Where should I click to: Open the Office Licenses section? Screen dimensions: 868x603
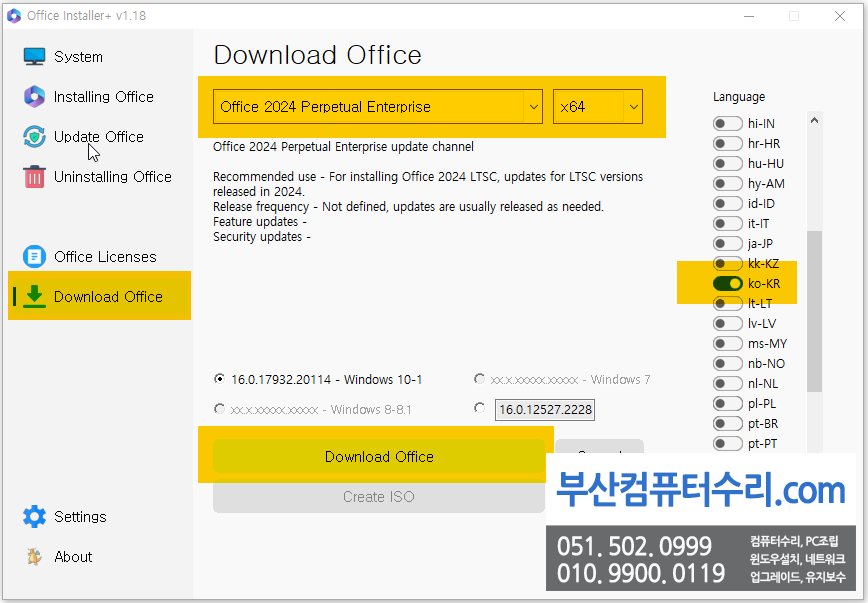(105, 256)
